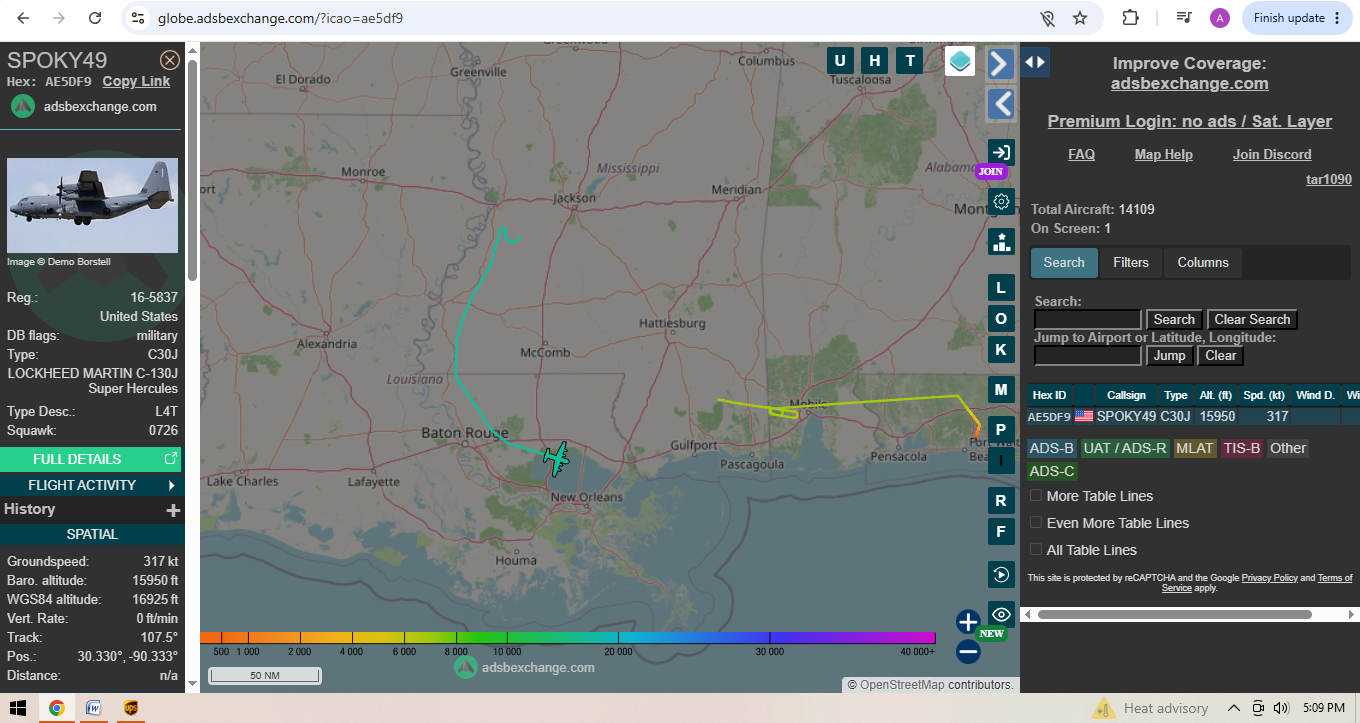The width and height of the screenshot is (1360, 723).
Task: Sort table by Callsign column
Action: click(x=1126, y=395)
